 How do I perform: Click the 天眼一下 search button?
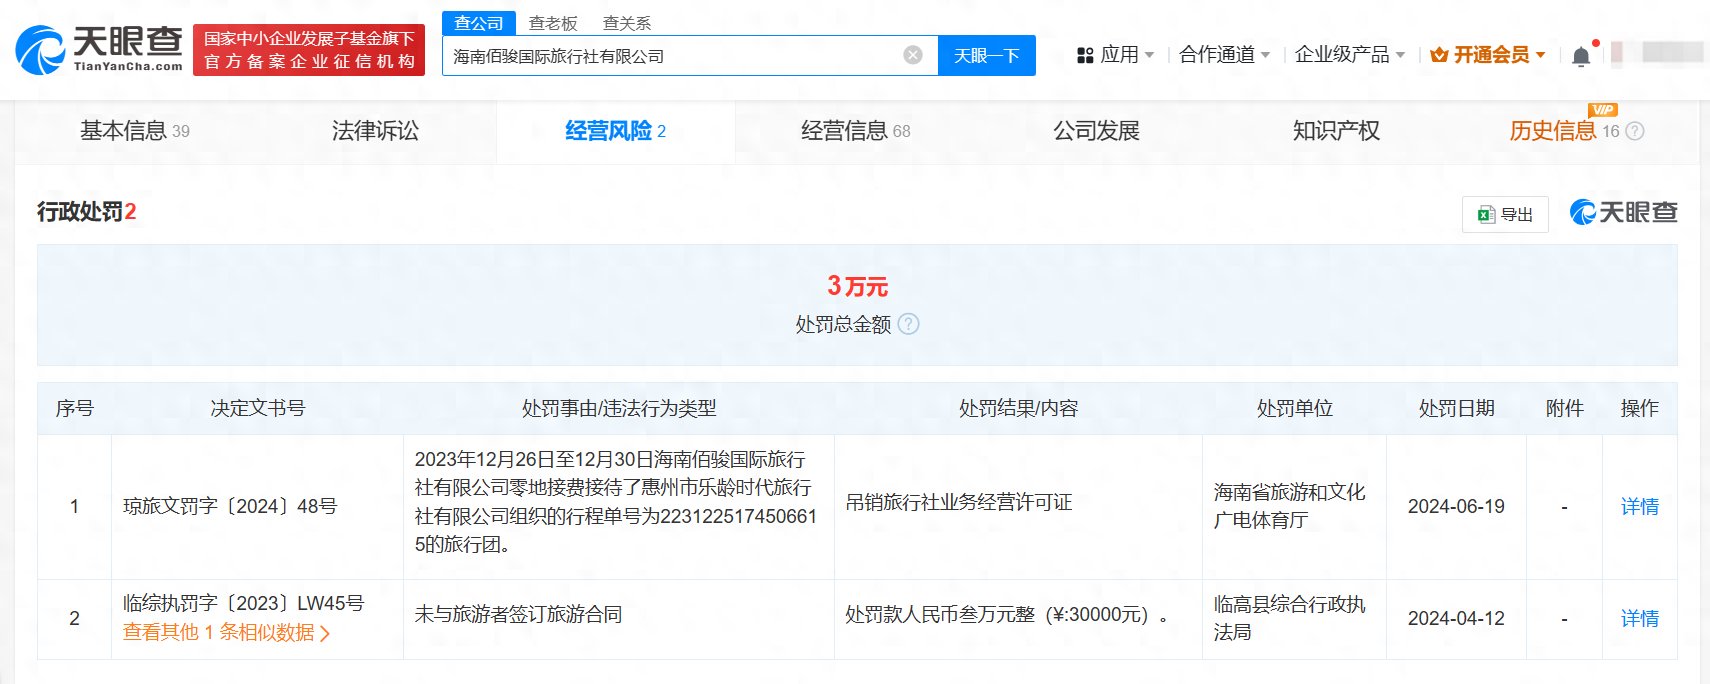coord(986,55)
